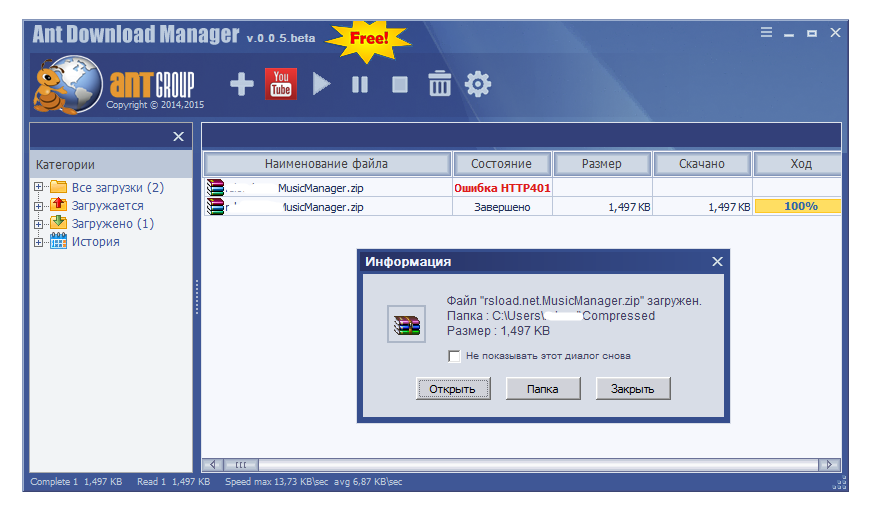Click the Завершено status cell

[x=502, y=207]
